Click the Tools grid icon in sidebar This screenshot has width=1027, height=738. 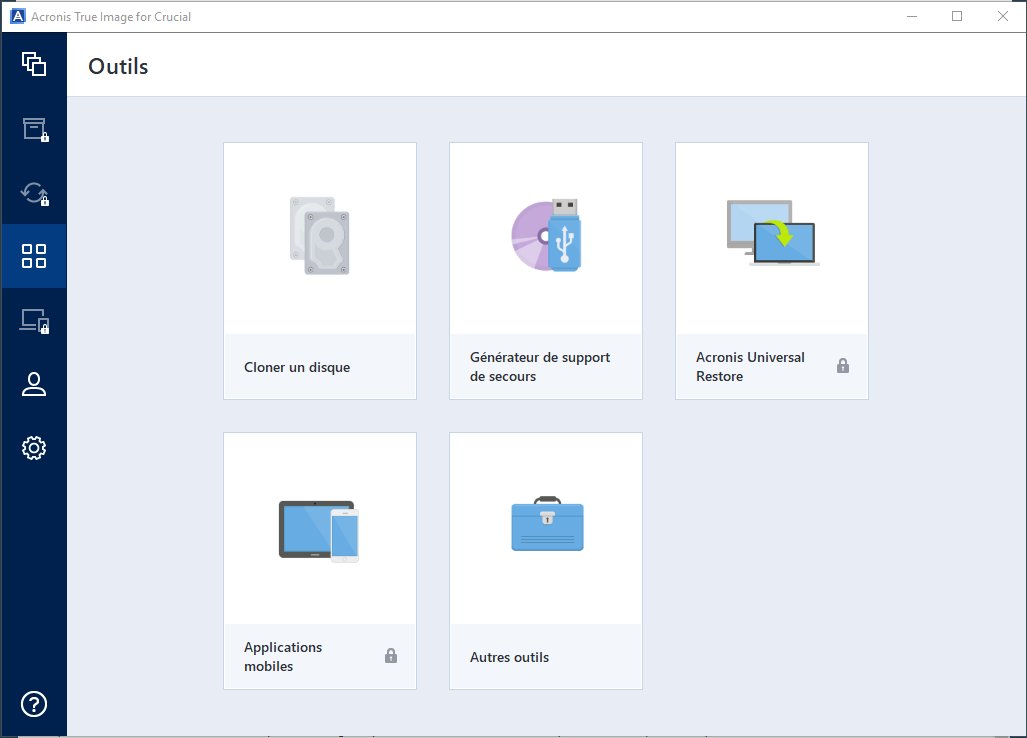pyautogui.click(x=34, y=256)
